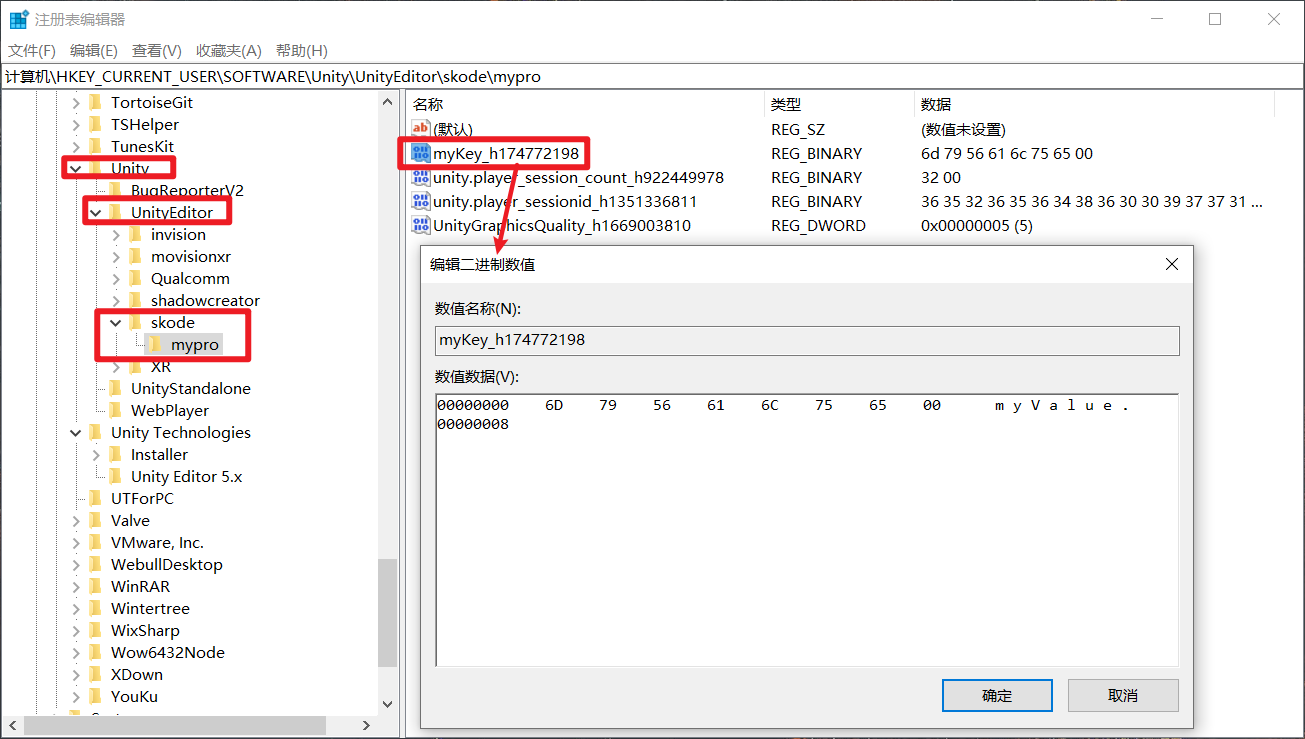The height and width of the screenshot is (739, 1305).
Task: Expand the XR tree node
Action: tap(116, 366)
